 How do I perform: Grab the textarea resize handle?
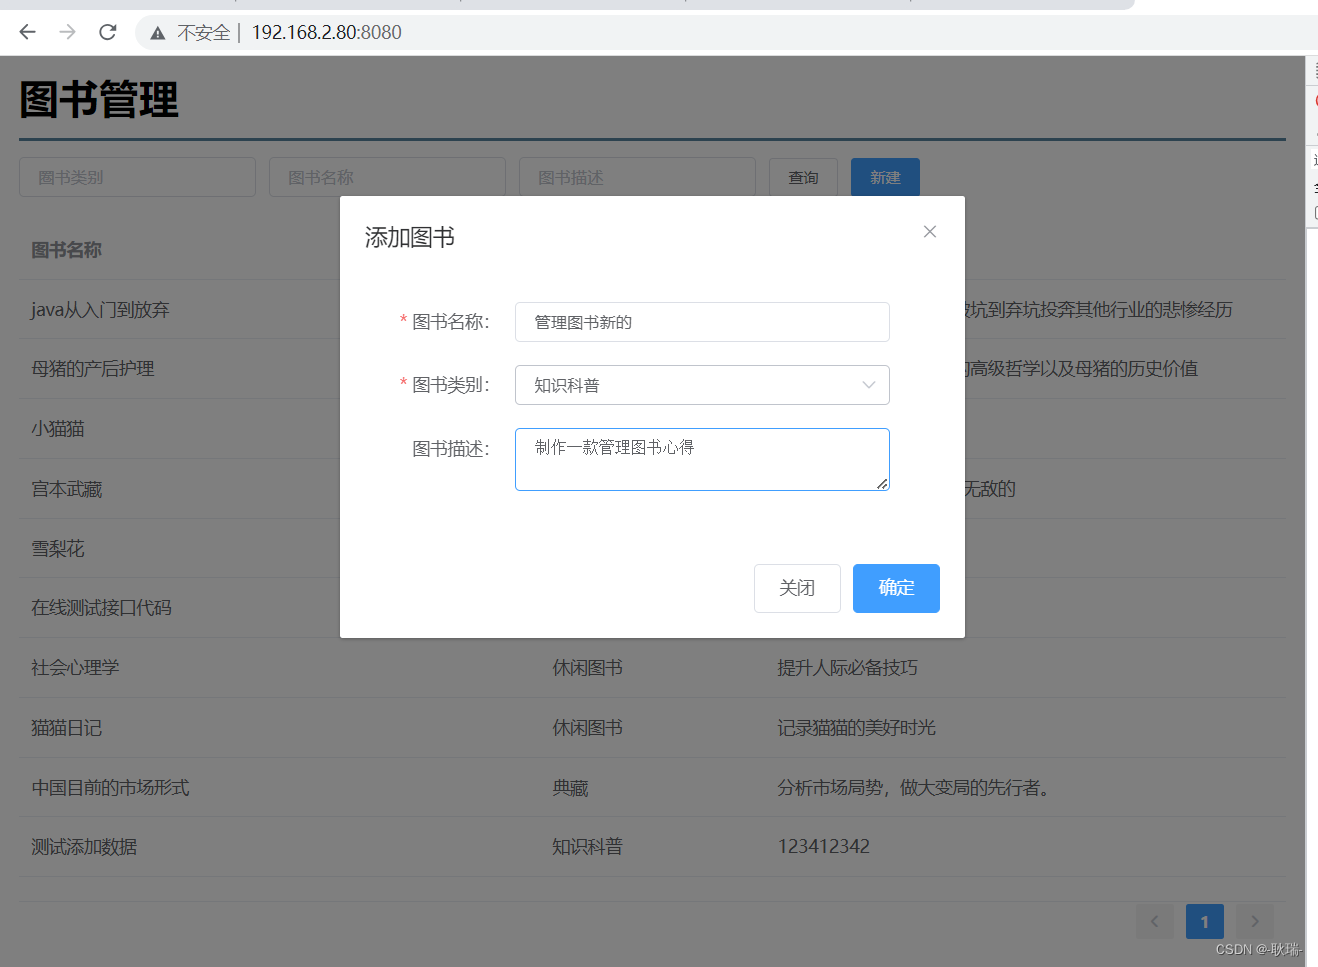pyautogui.click(x=882, y=484)
